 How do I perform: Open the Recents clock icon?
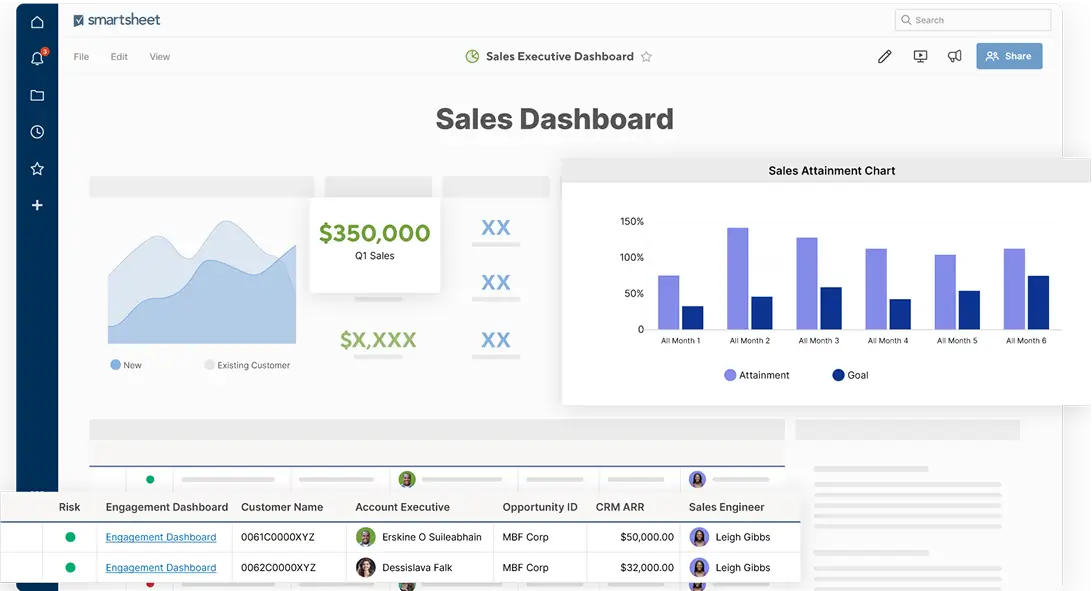click(37, 132)
